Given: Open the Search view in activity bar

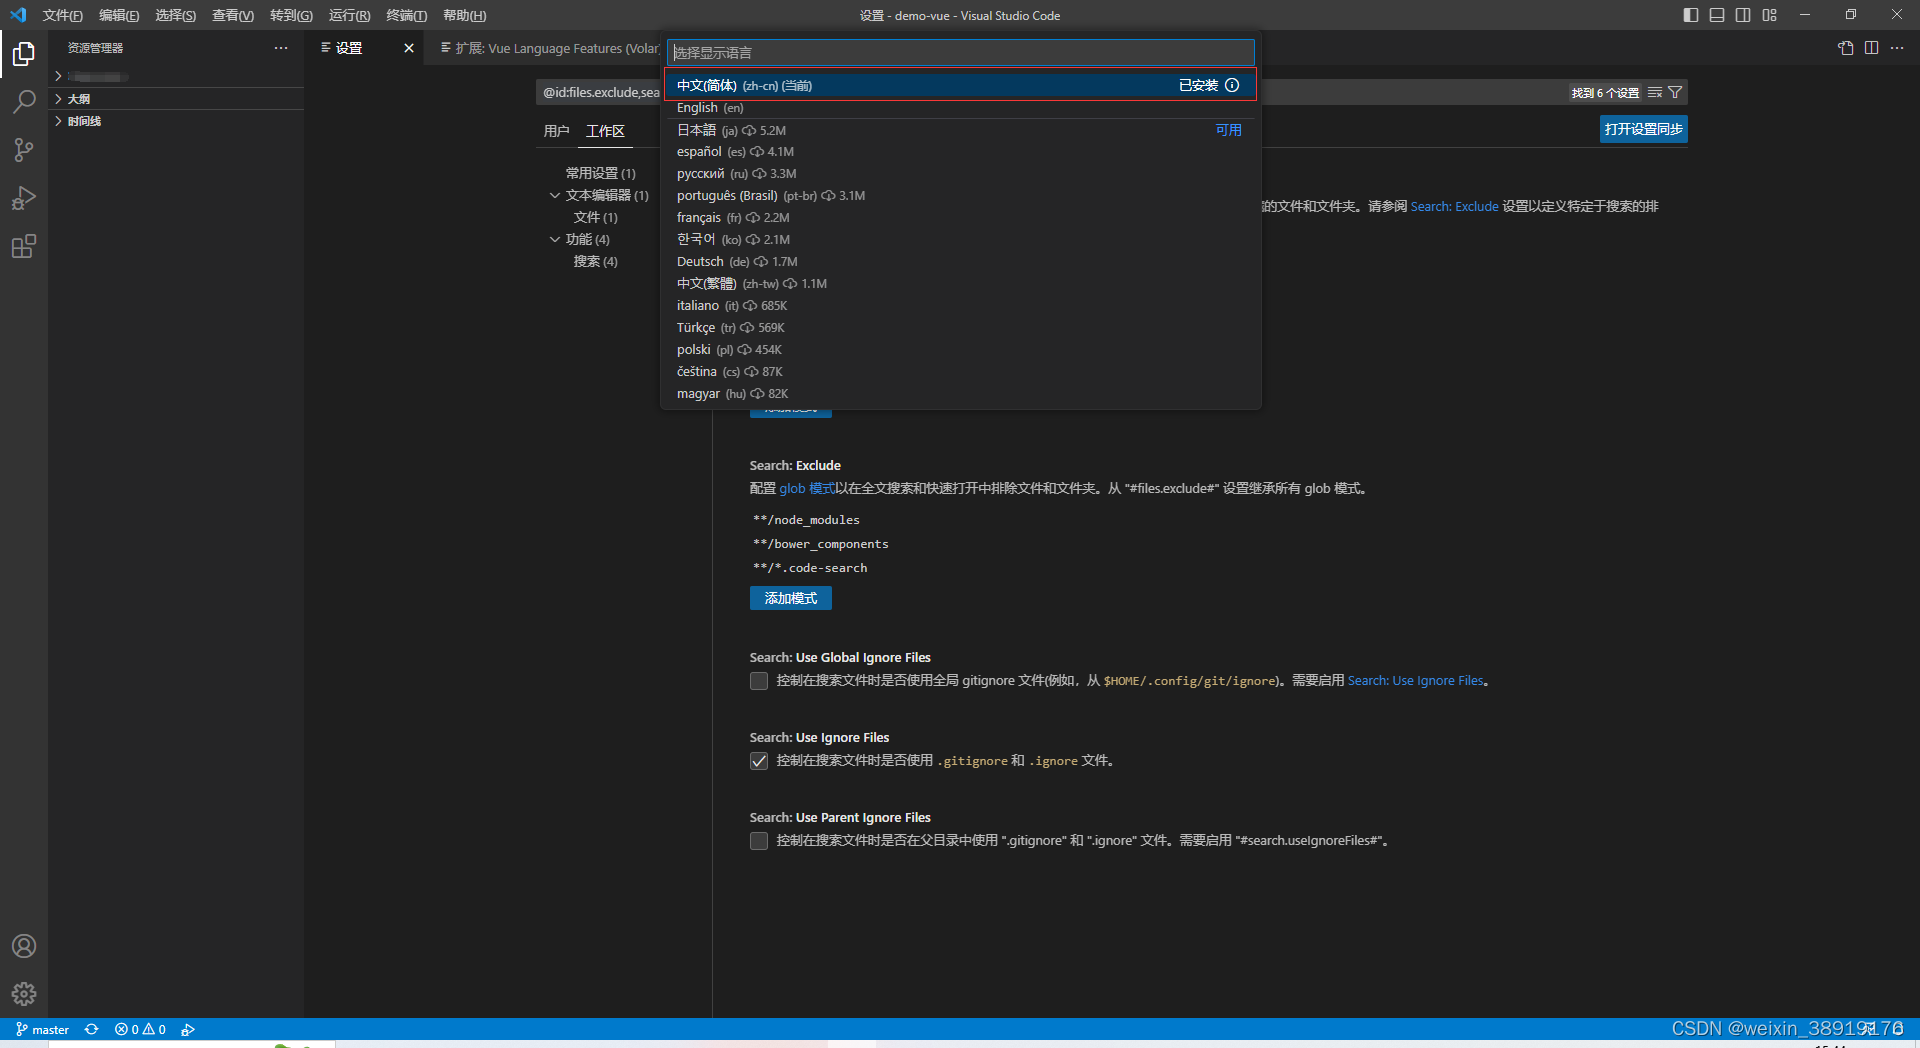Looking at the screenshot, I should coord(24,101).
